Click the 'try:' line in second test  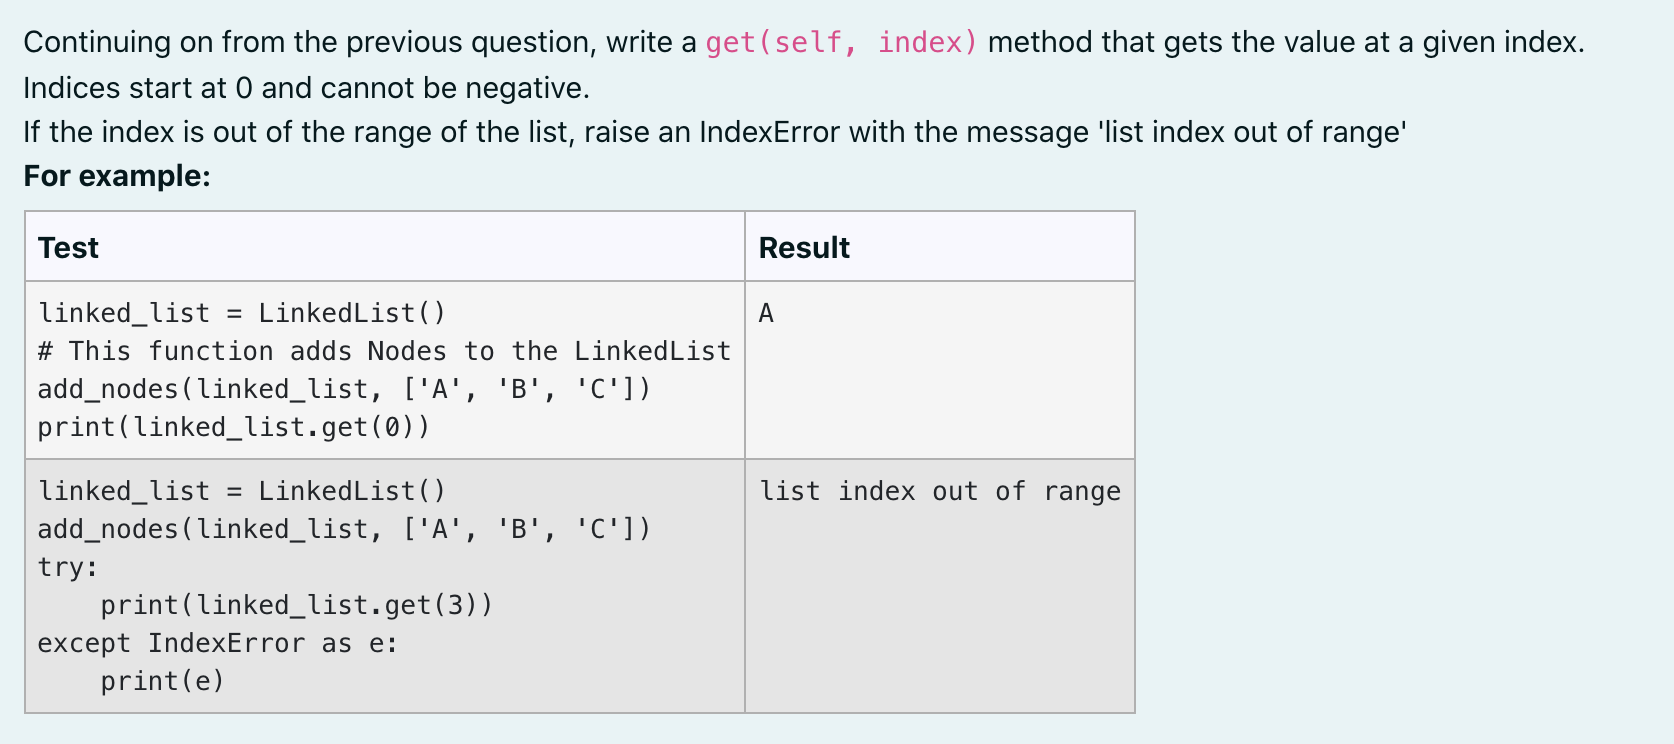pyautogui.click(x=68, y=567)
